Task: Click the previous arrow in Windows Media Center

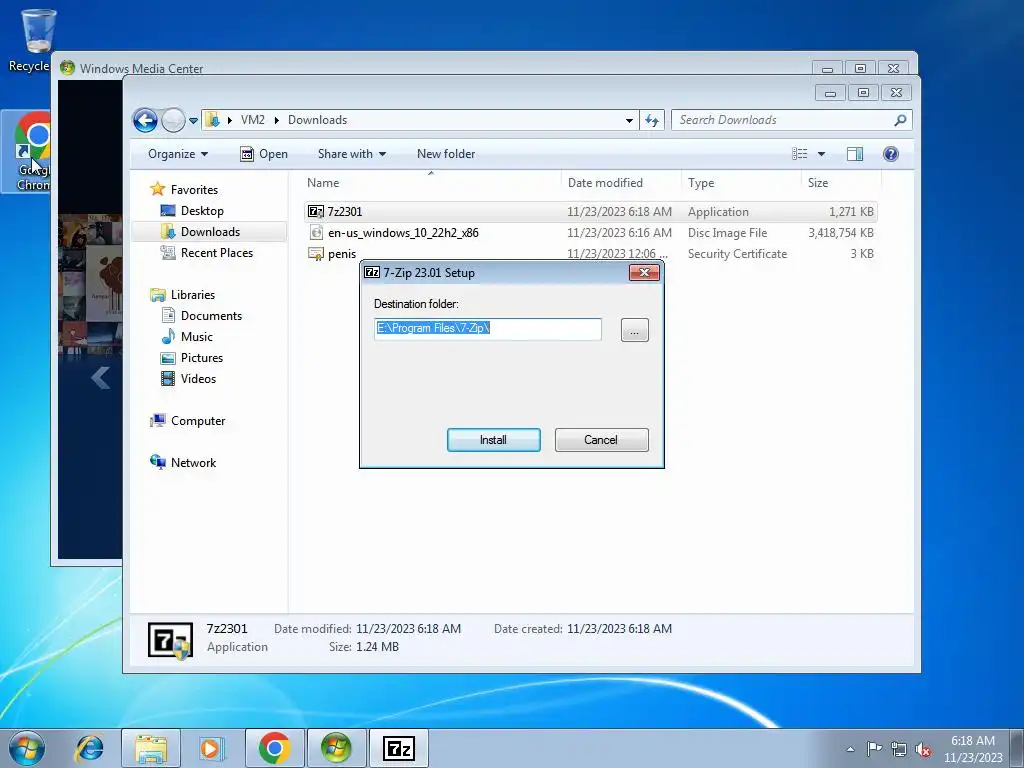Action: 101,377
